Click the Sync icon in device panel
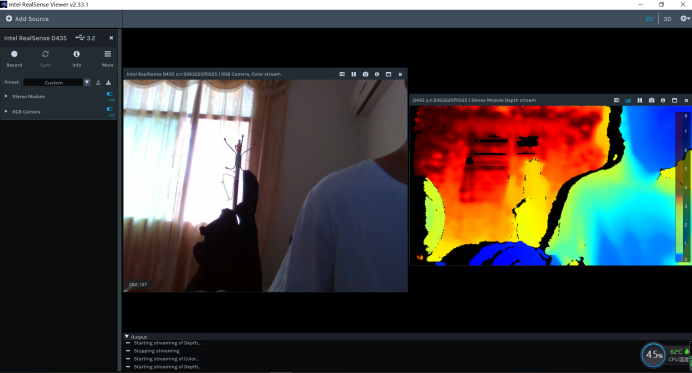The height and width of the screenshot is (373, 692). click(45, 54)
